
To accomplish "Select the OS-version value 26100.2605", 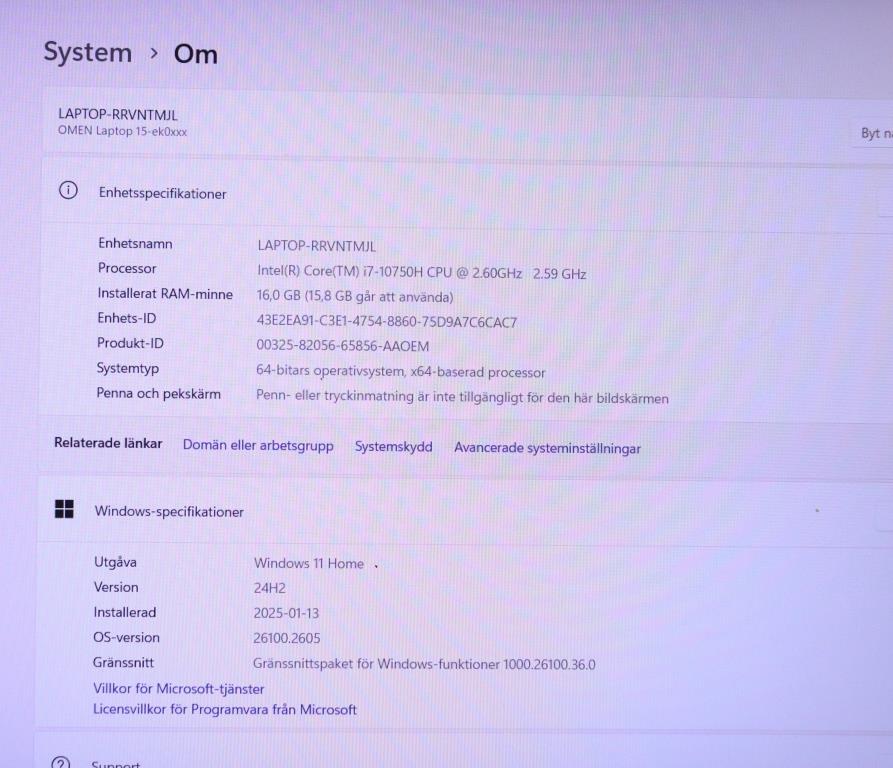I will click(286, 638).
